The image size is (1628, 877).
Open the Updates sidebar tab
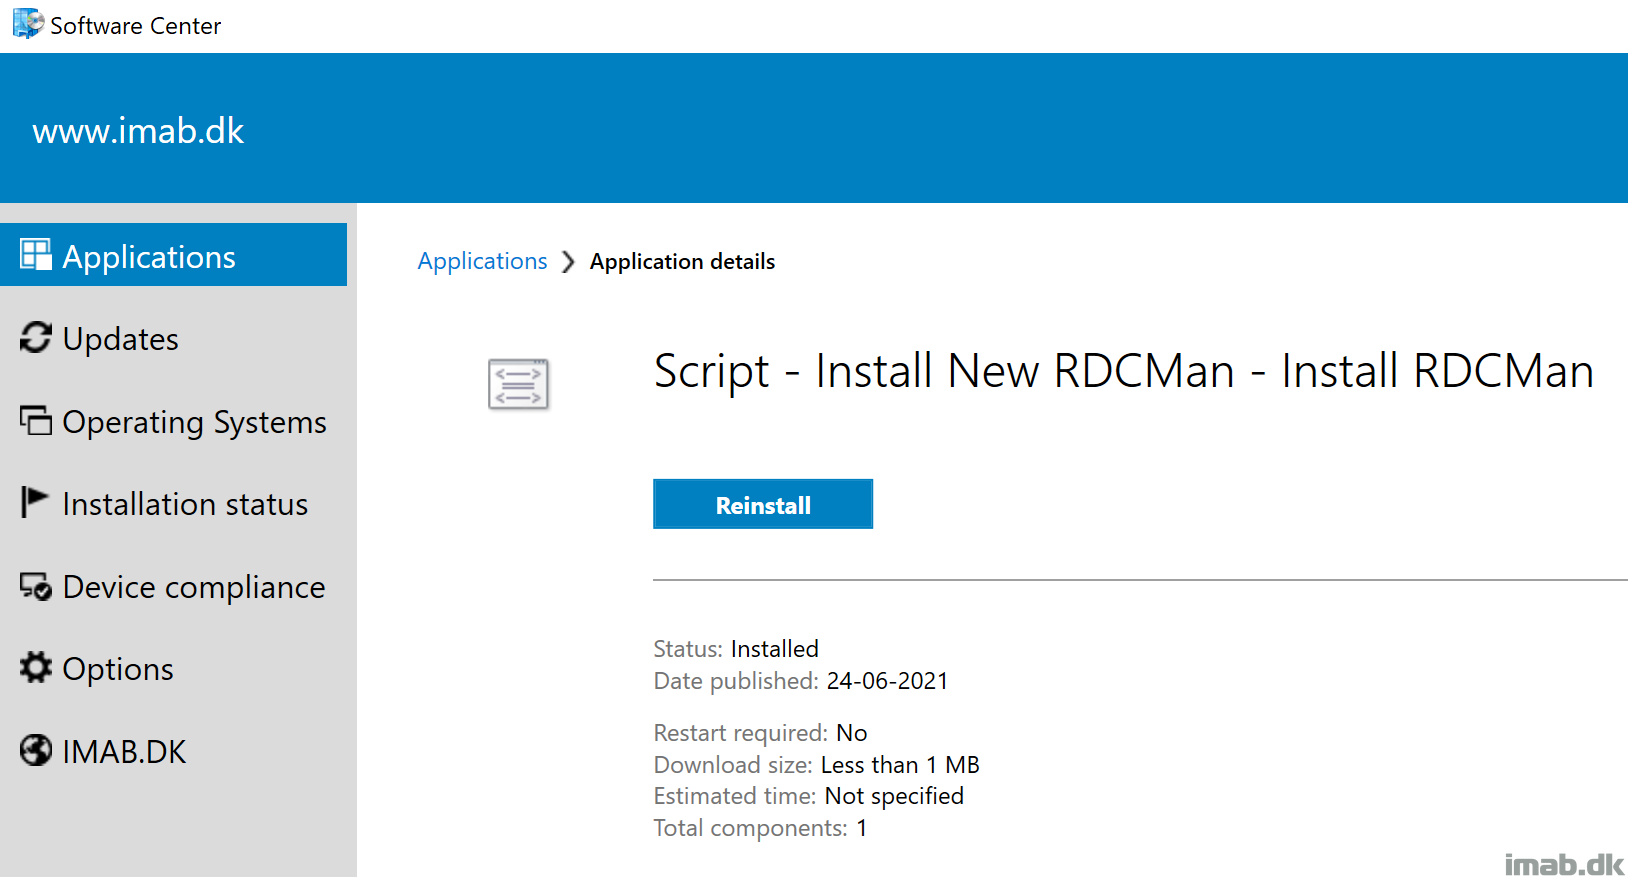[x=174, y=338]
